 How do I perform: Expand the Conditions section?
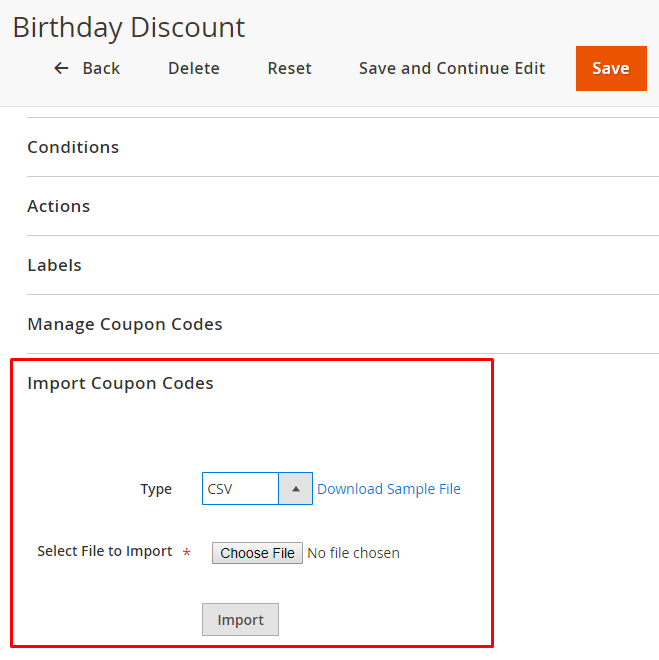click(x=73, y=147)
